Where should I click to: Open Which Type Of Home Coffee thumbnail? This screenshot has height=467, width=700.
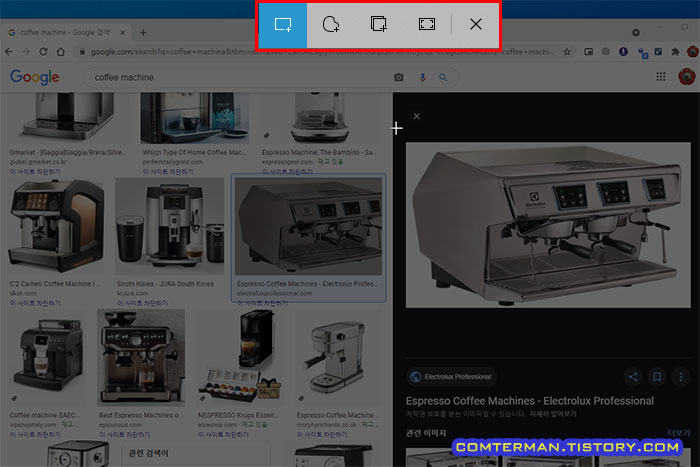coord(194,118)
